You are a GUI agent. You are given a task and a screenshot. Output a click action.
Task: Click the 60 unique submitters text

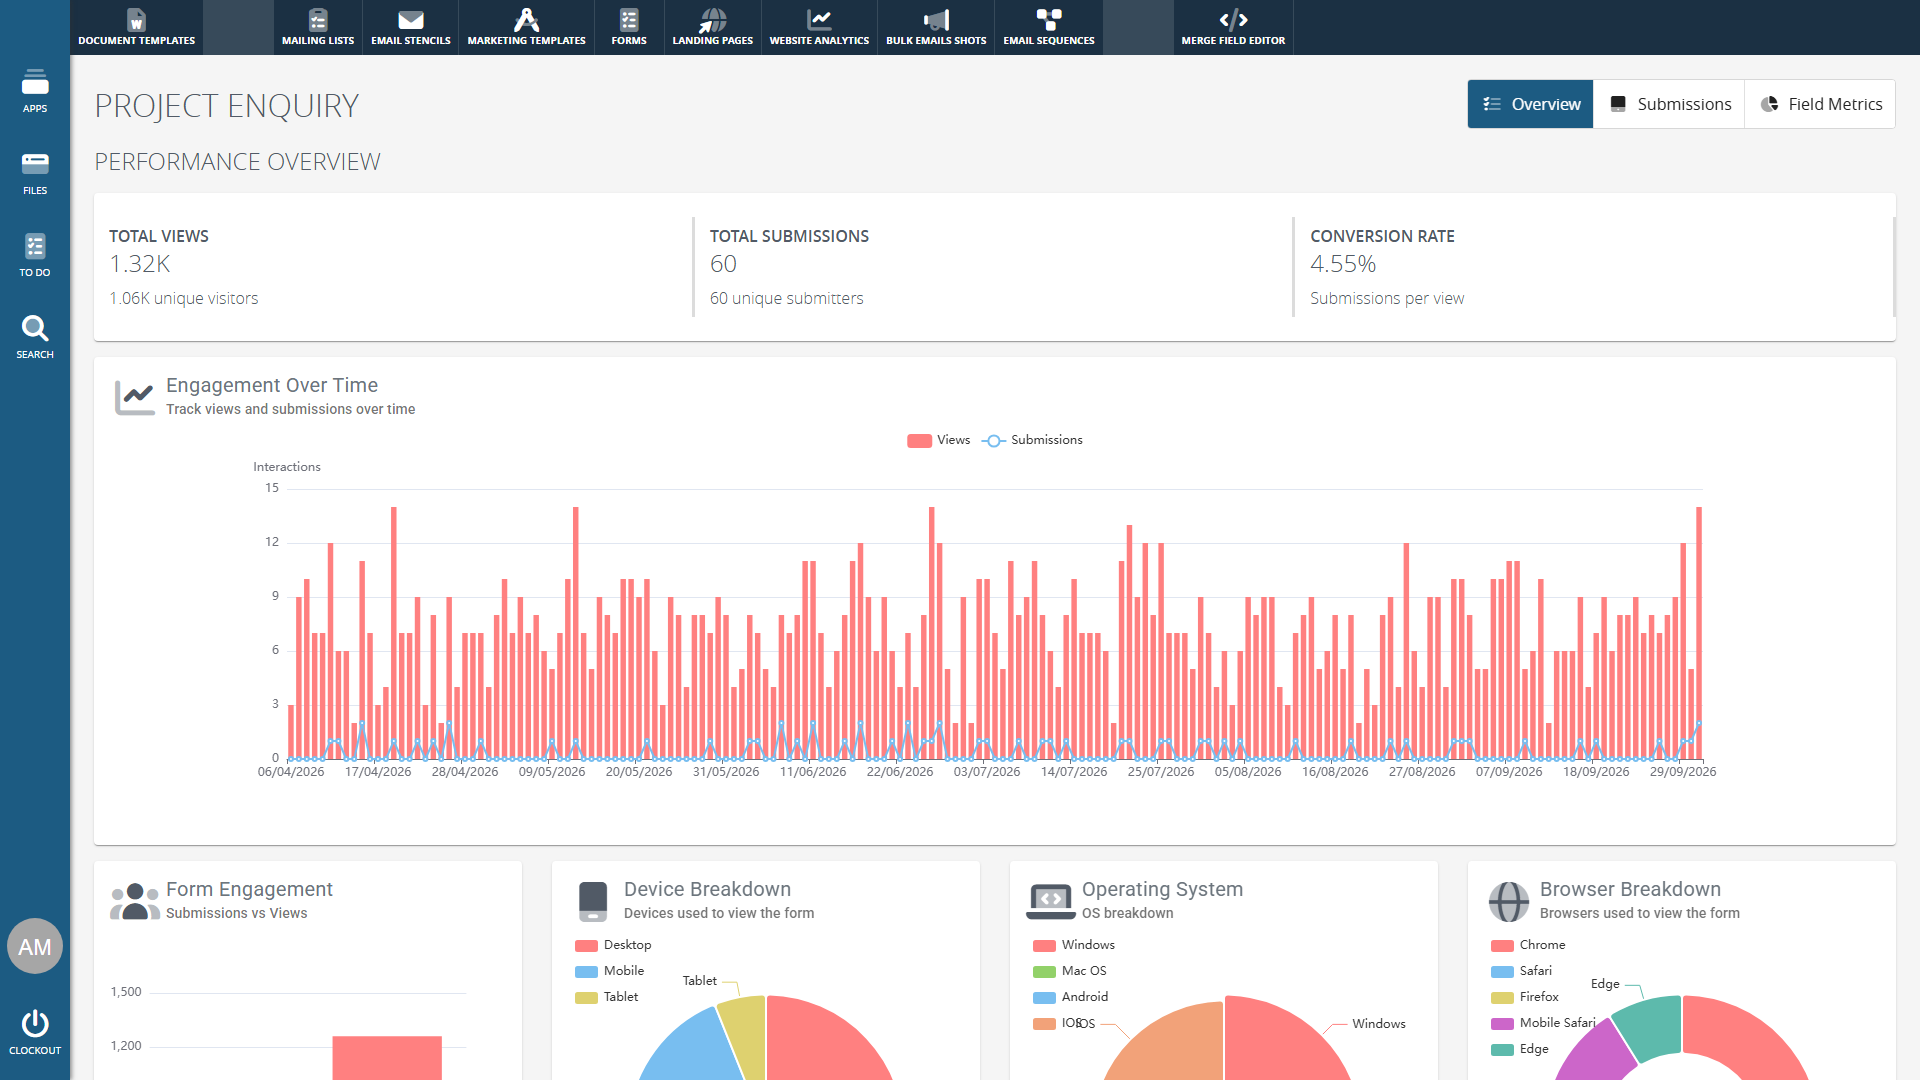click(786, 298)
